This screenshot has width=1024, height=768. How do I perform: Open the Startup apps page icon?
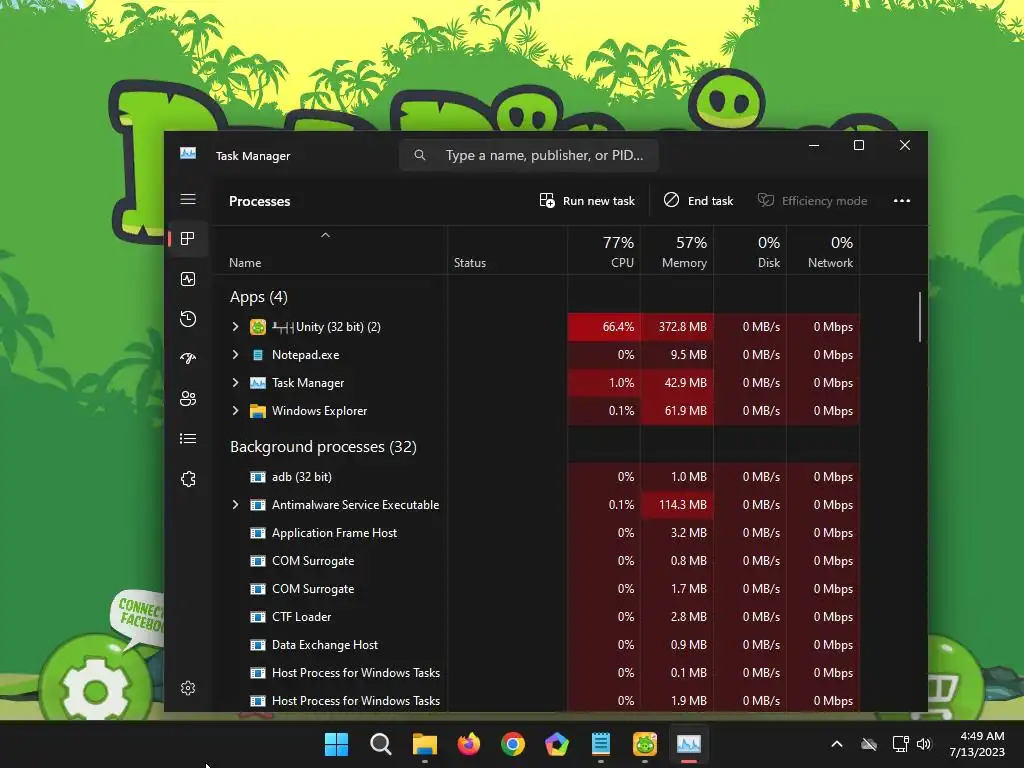(x=188, y=359)
